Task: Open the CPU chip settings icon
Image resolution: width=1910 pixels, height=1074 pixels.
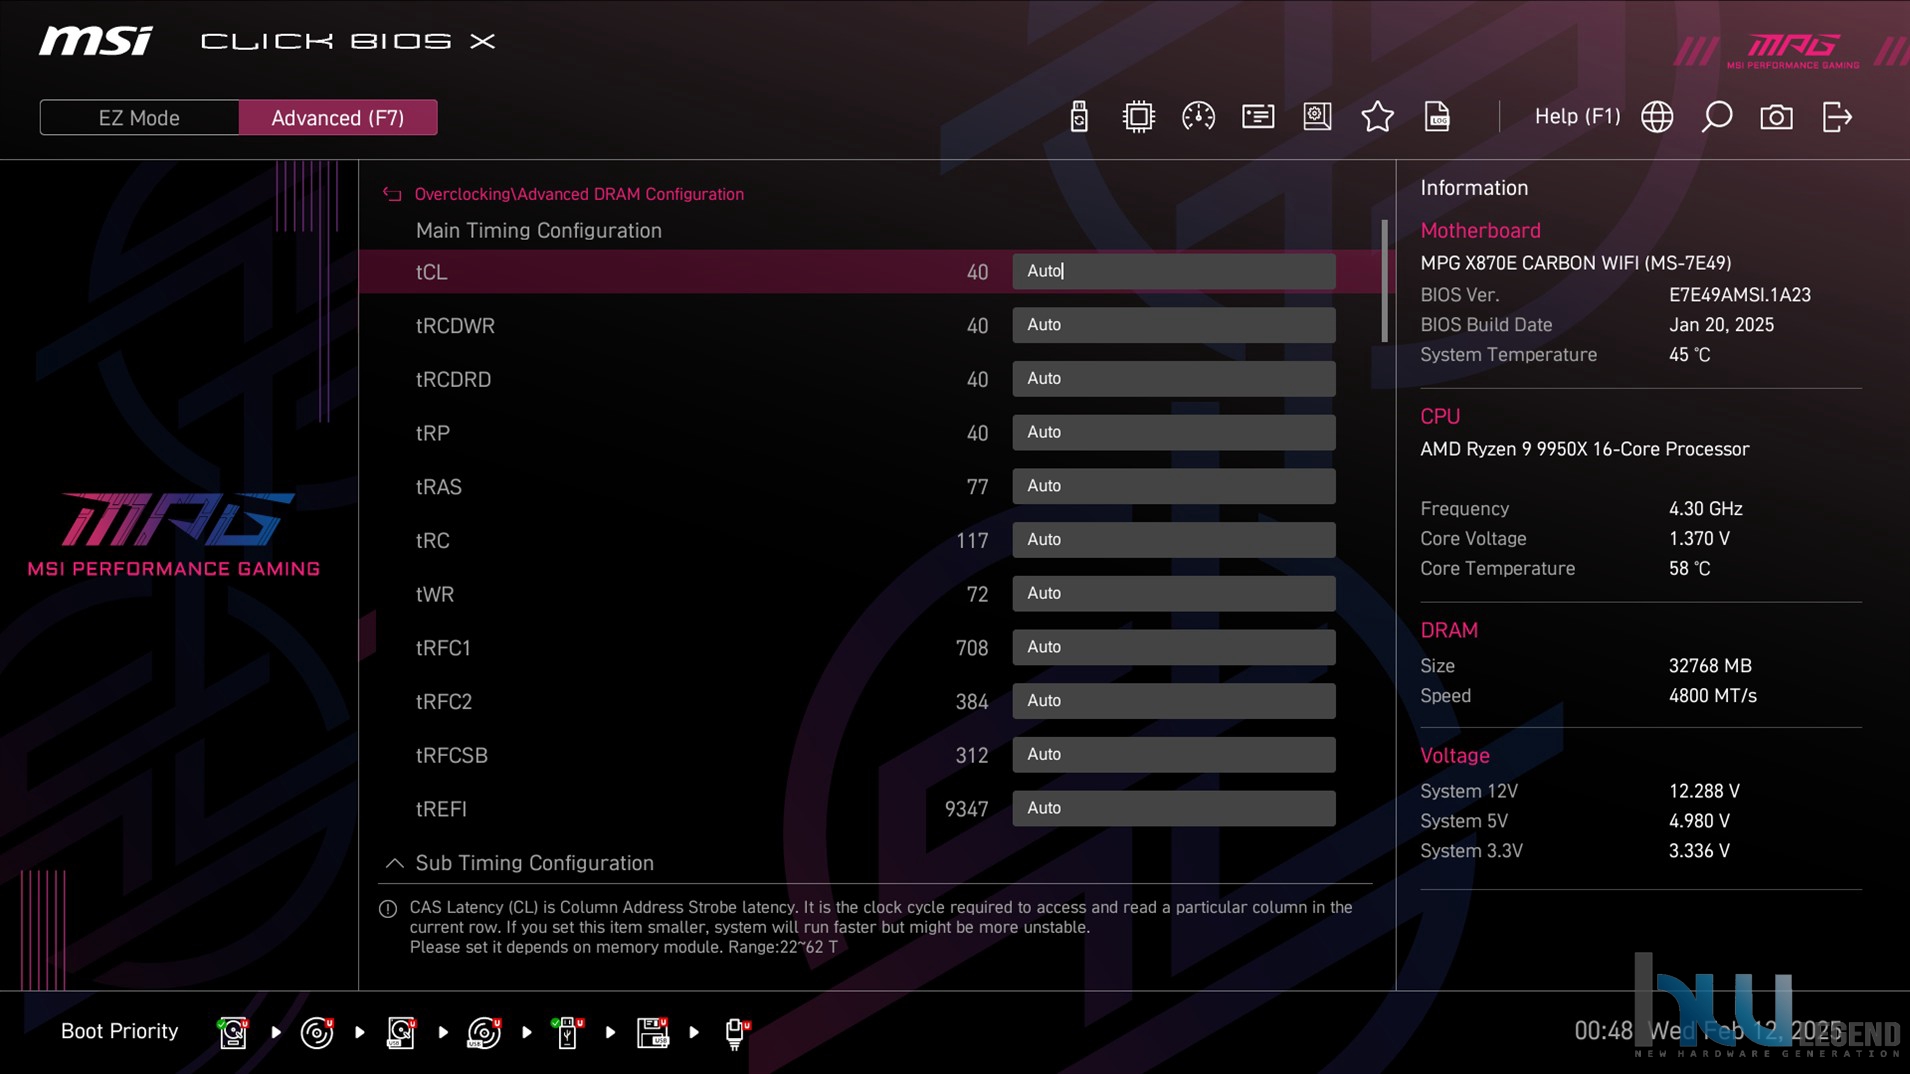Action: [1138, 117]
